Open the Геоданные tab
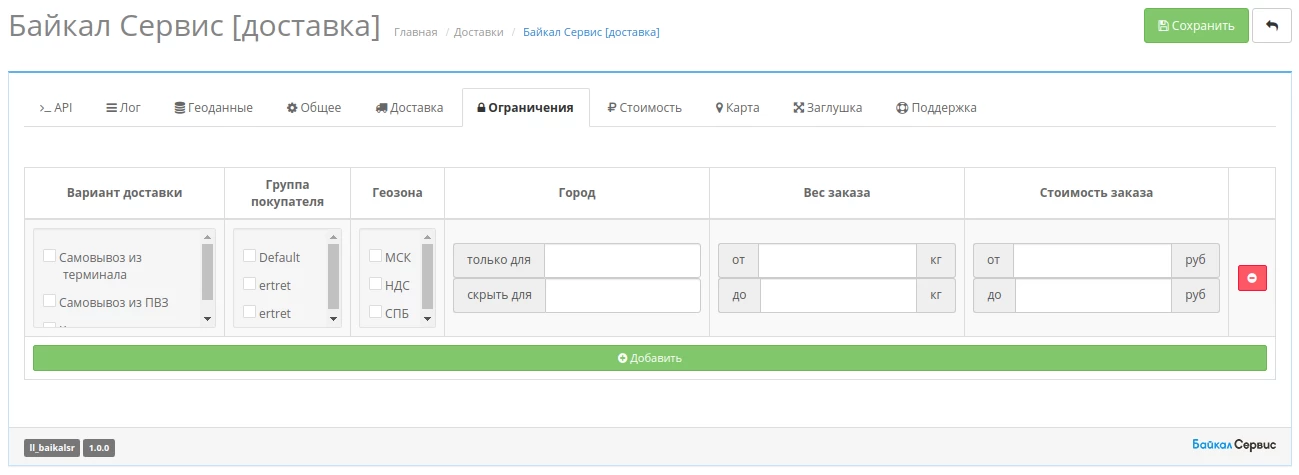Image resolution: width=1299 pixels, height=475 pixels. pos(213,107)
